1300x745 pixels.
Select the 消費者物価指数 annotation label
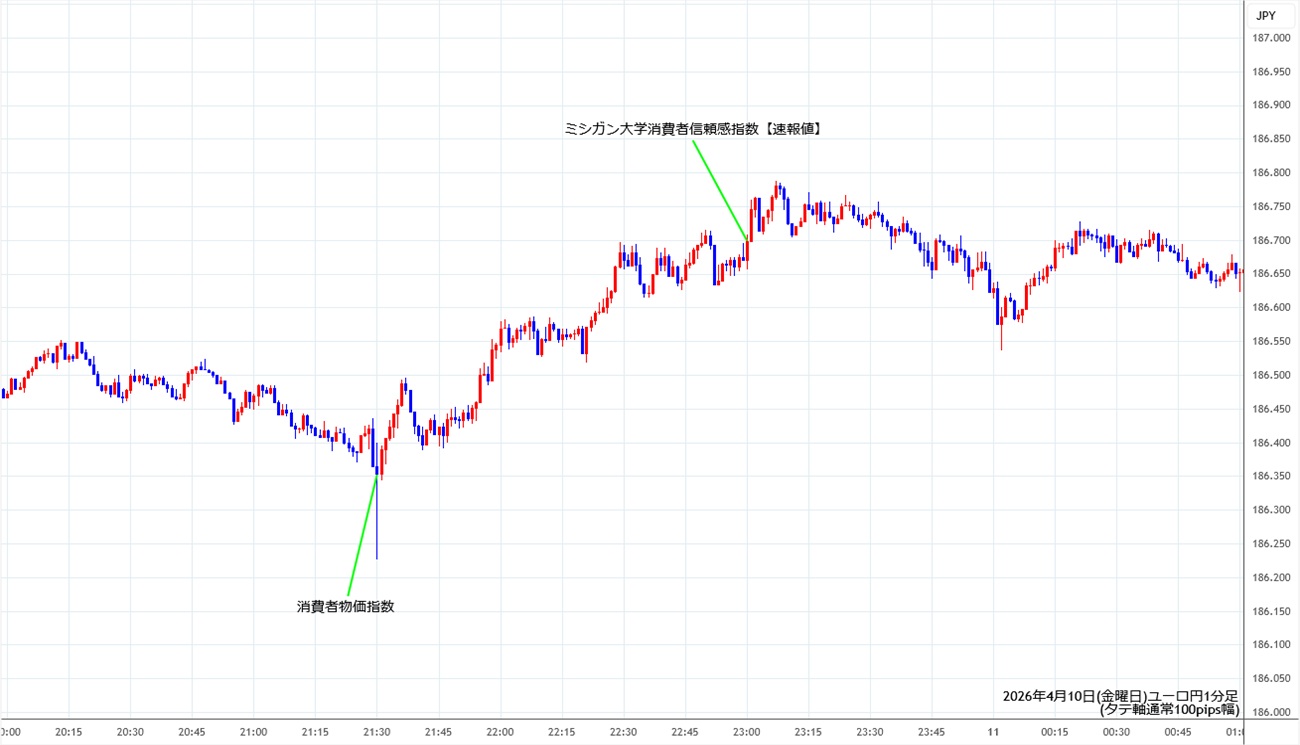345,606
